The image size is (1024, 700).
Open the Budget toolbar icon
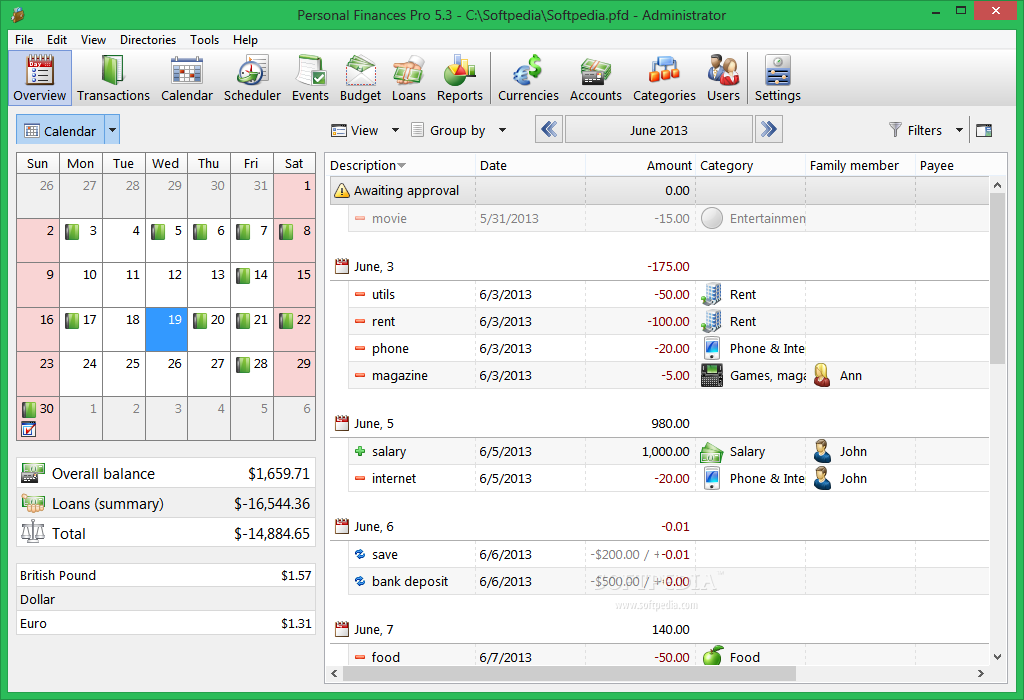click(360, 78)
